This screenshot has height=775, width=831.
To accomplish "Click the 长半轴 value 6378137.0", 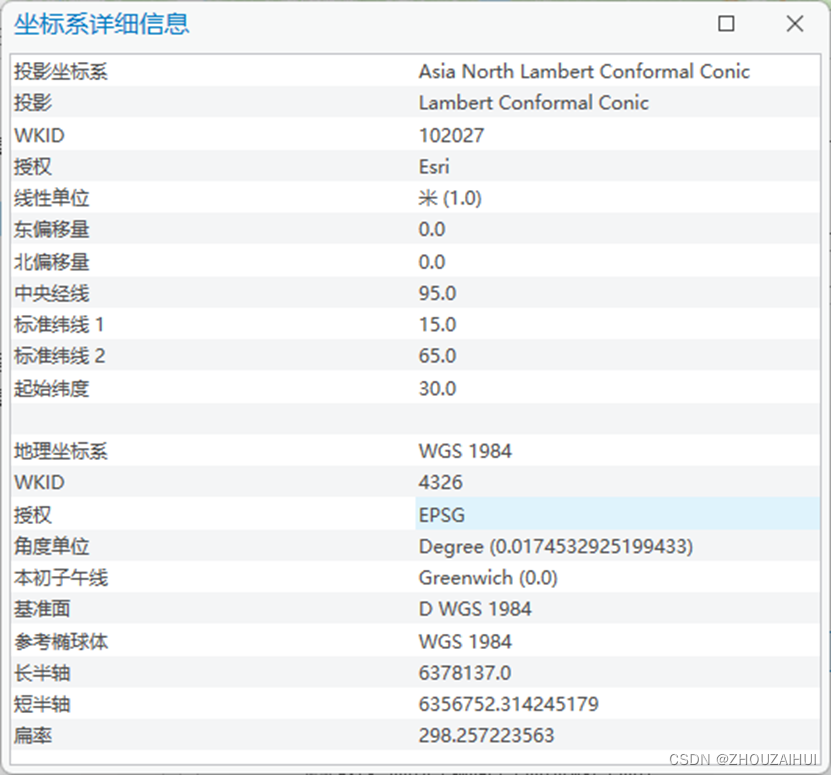I will (x=465, y=673).
